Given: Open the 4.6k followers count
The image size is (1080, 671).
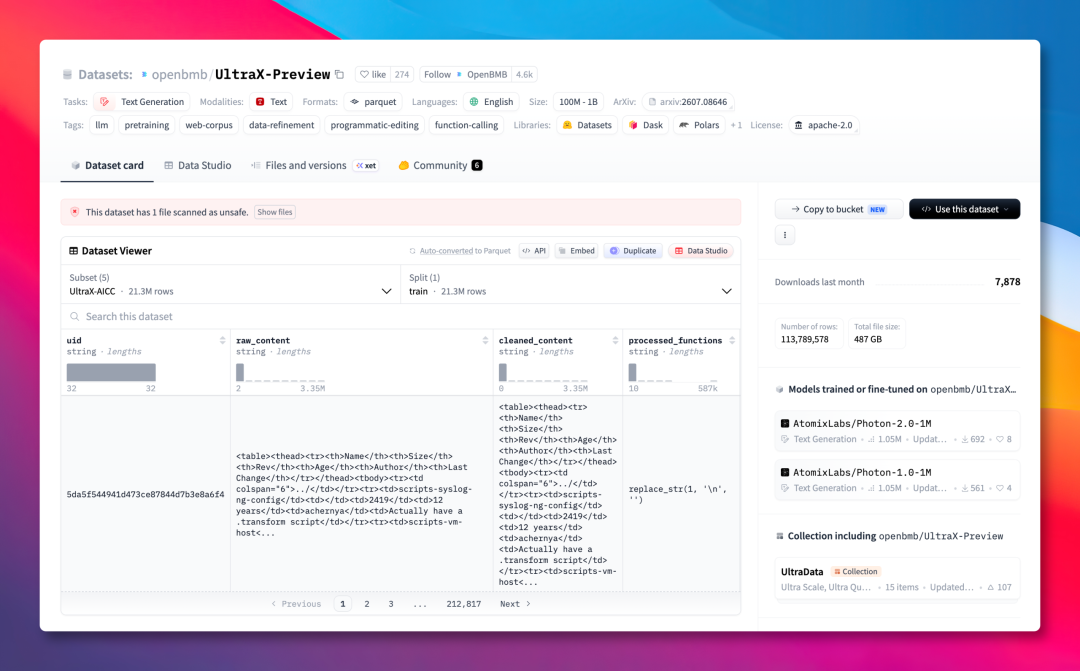Looking at the screenshot, I should (524, 74).
